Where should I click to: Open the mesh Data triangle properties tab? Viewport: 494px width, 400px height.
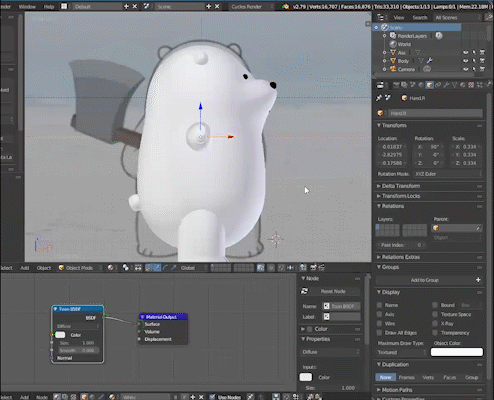pos(454,85)
